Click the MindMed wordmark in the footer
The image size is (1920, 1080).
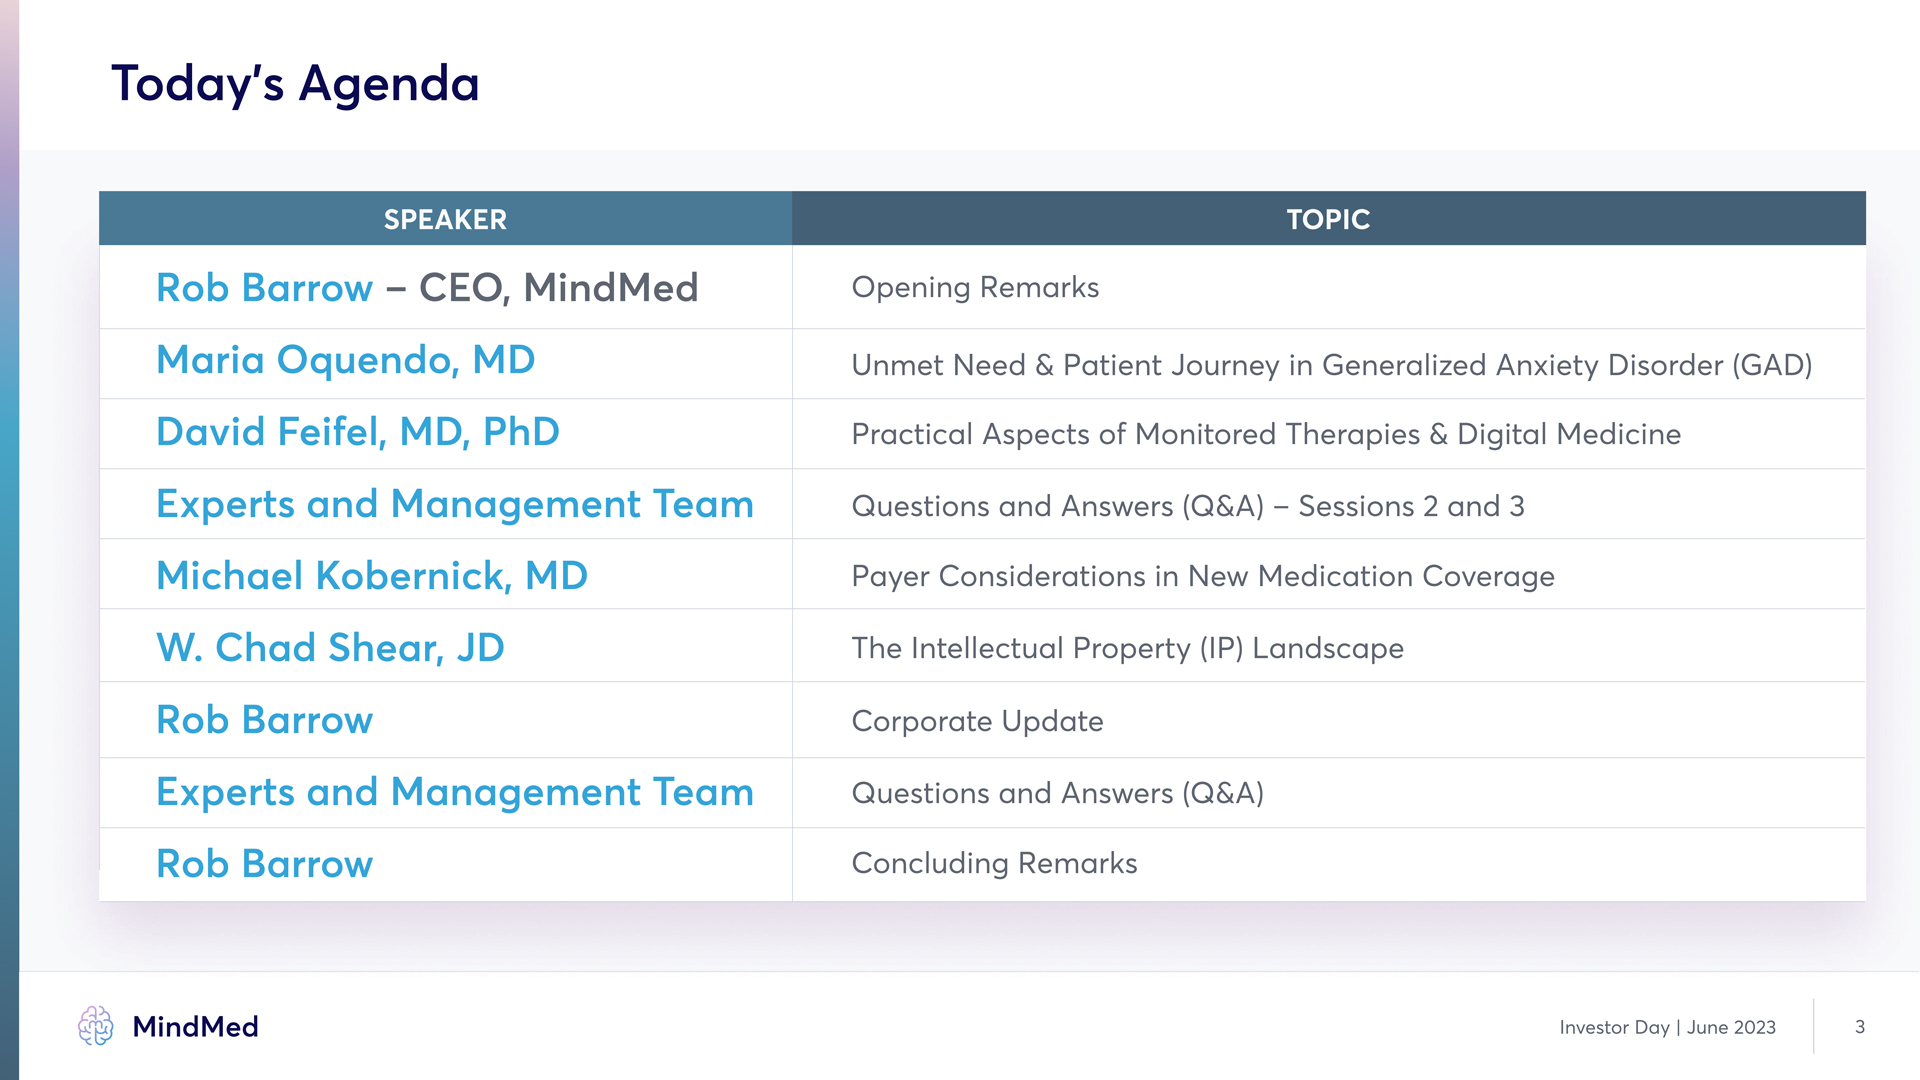195,1027
